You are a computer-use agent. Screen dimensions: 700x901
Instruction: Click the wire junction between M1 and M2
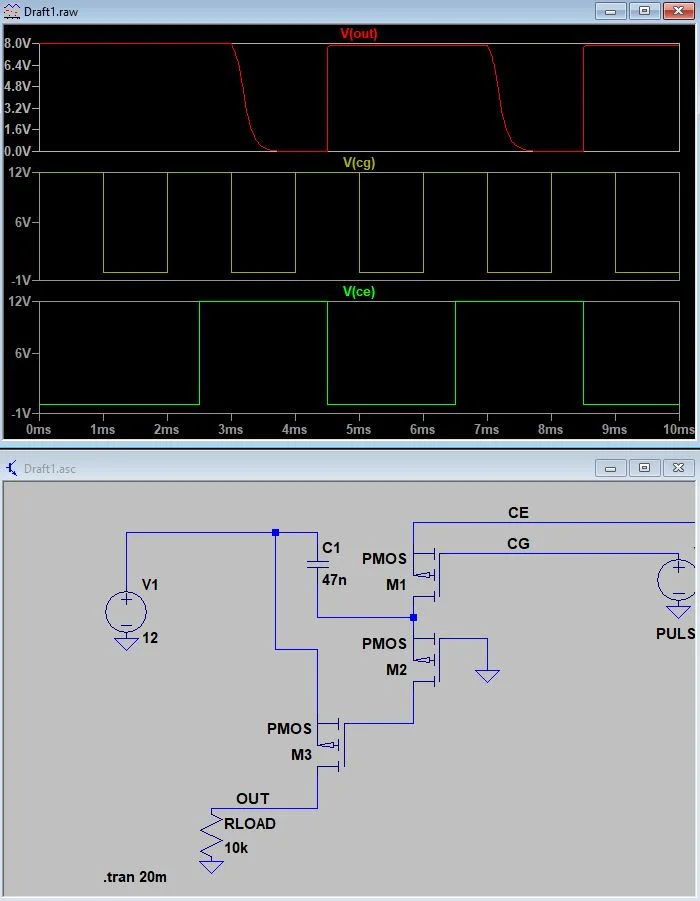(413, 617)
